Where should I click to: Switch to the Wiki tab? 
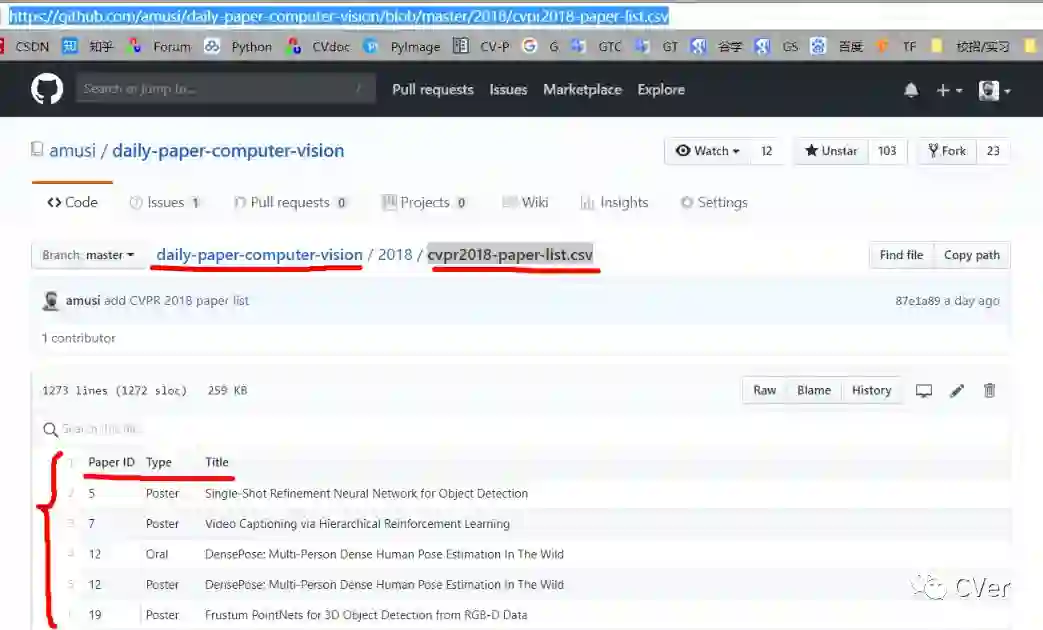(x=525, y=202)
